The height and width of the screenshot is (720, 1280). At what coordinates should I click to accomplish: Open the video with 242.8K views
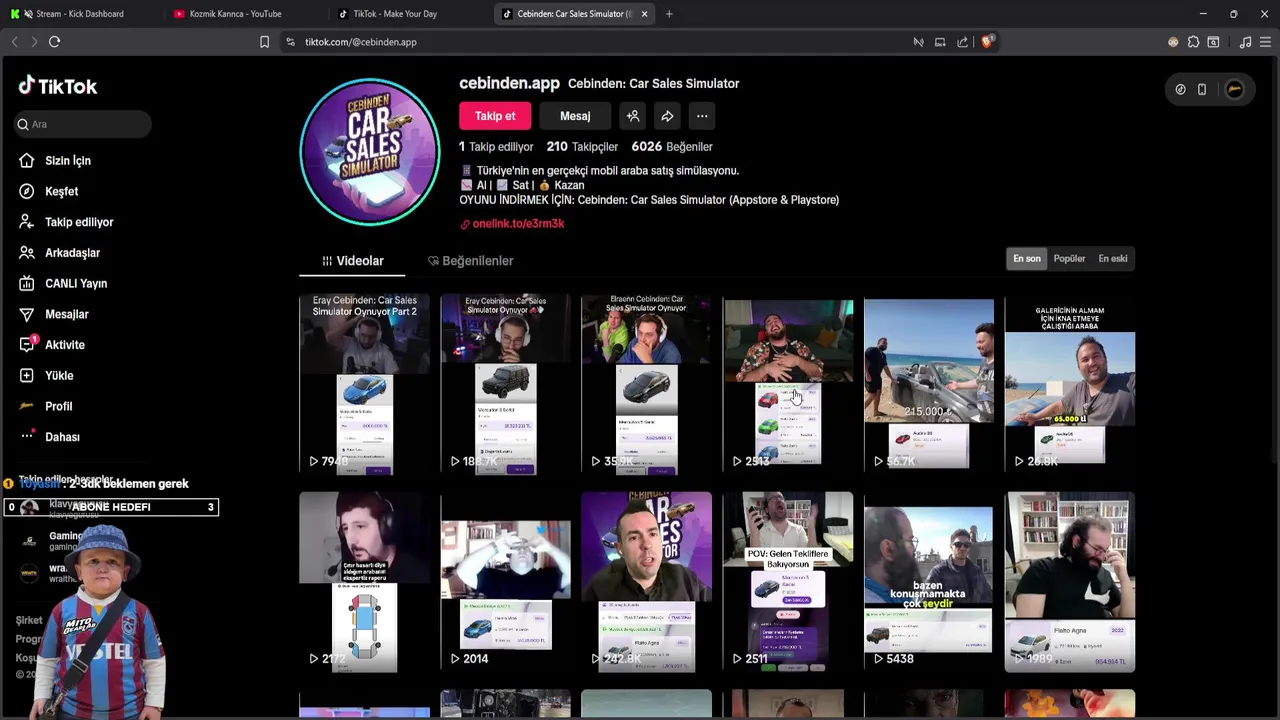(647, 582)
